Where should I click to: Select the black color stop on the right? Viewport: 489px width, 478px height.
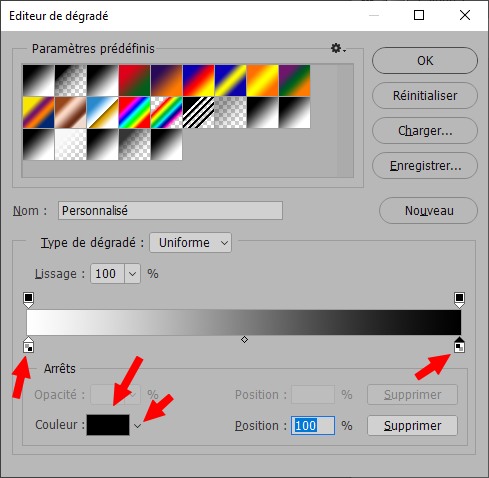click(x=459, y=345)
